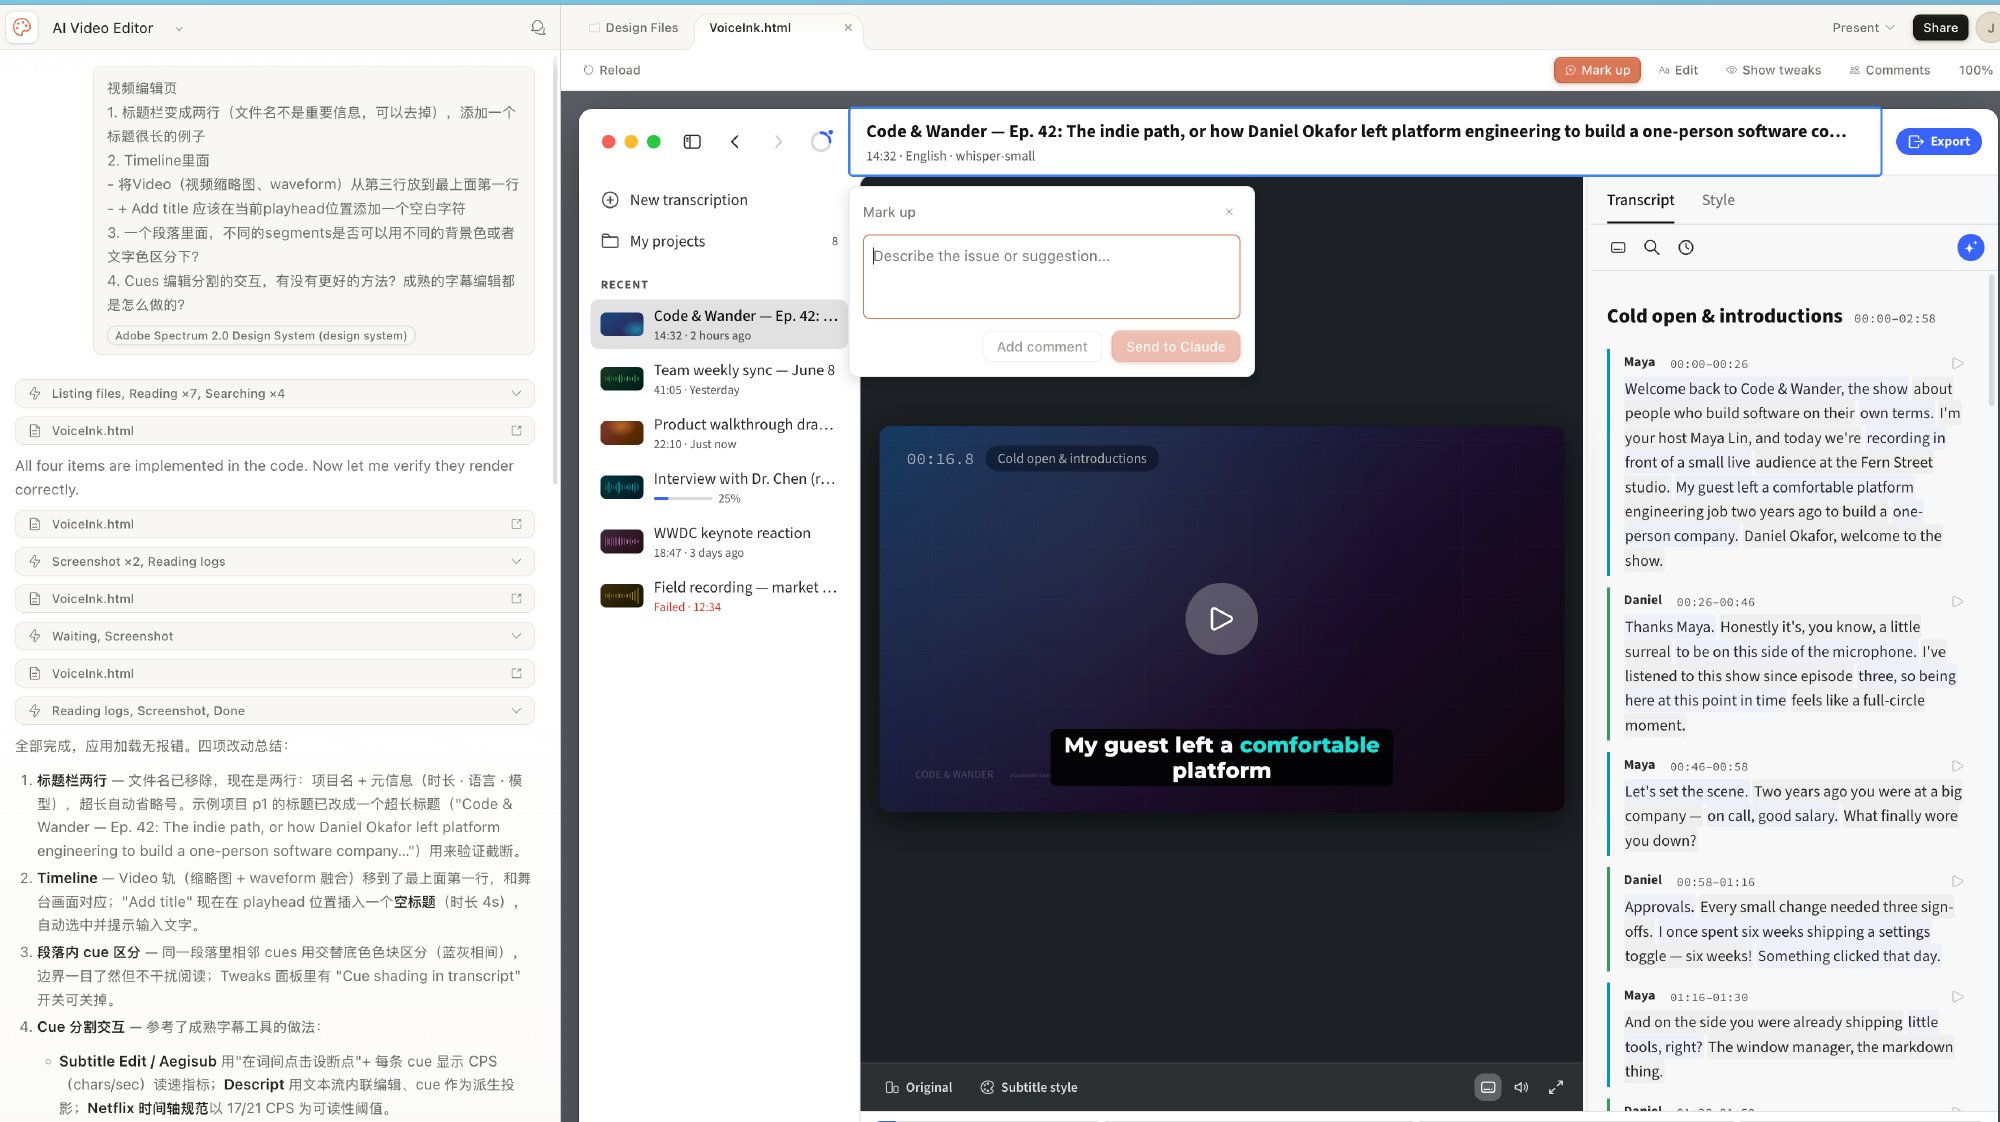Click the Export button
The width and height of the screenshot is (2000, 1122).
(1938, 142)
